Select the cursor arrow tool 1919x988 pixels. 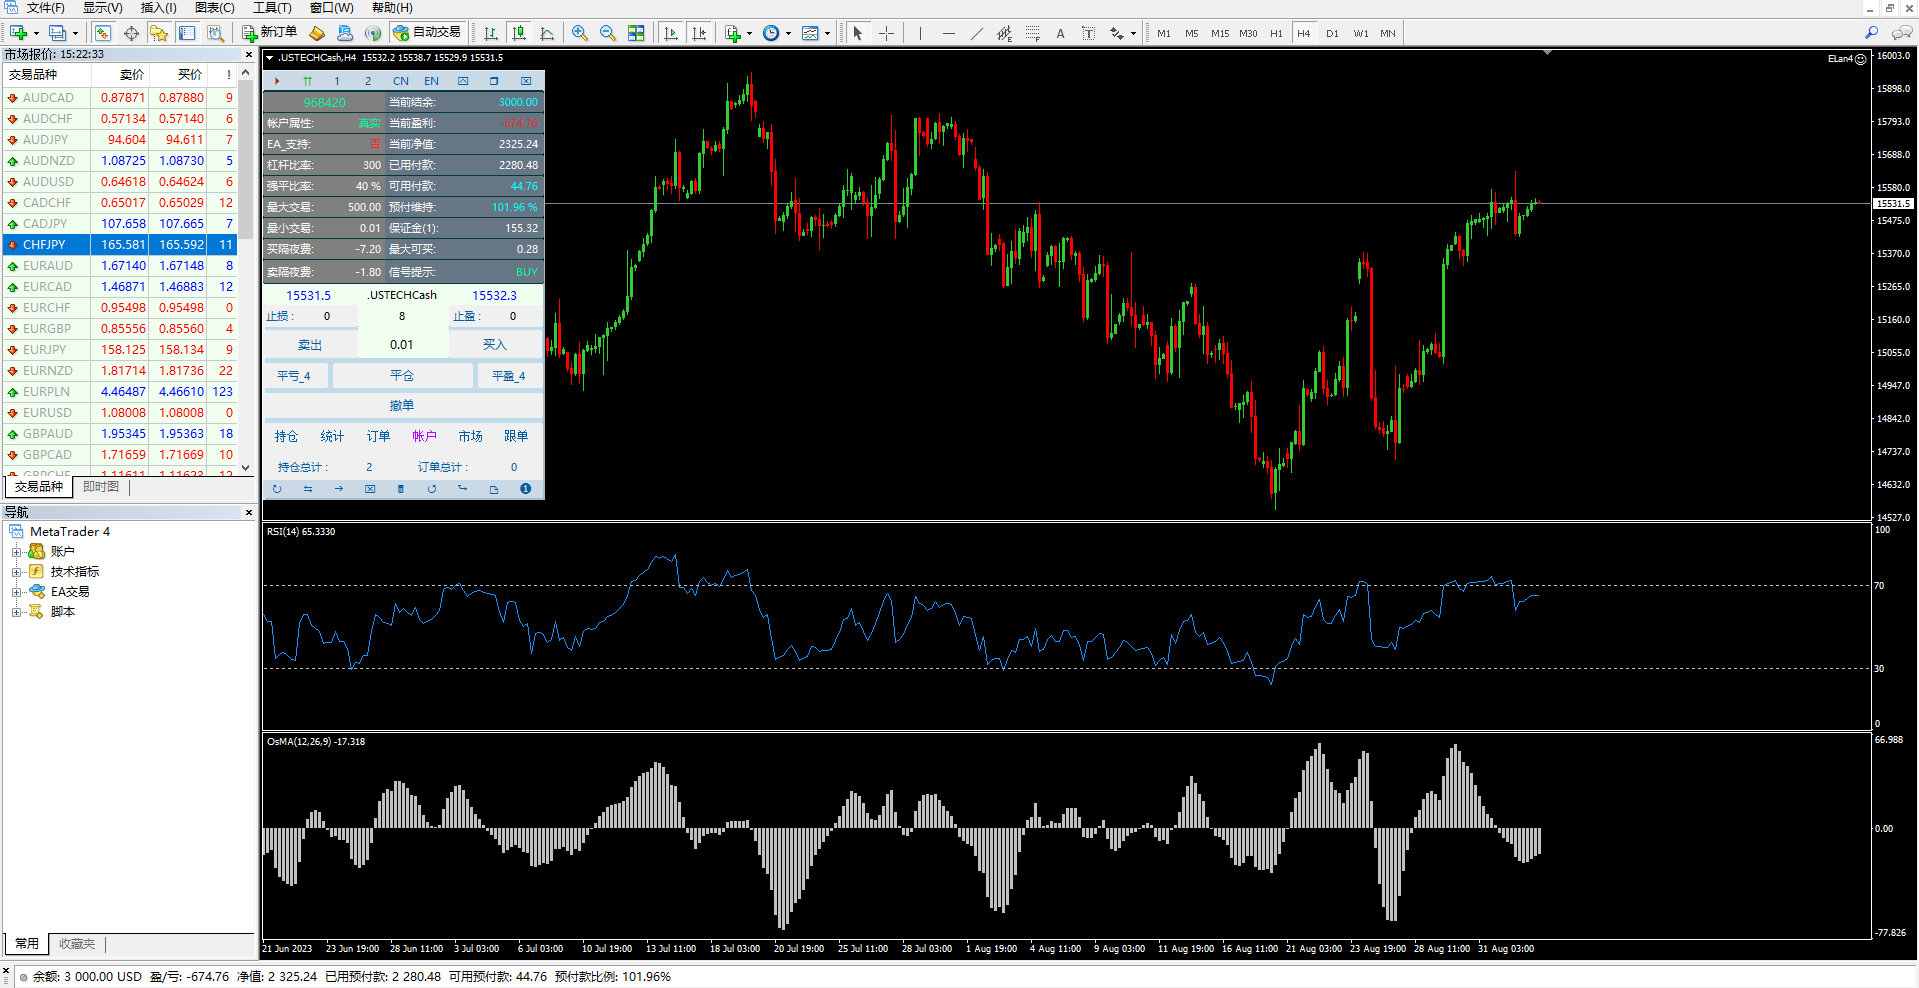click(858, 33)
